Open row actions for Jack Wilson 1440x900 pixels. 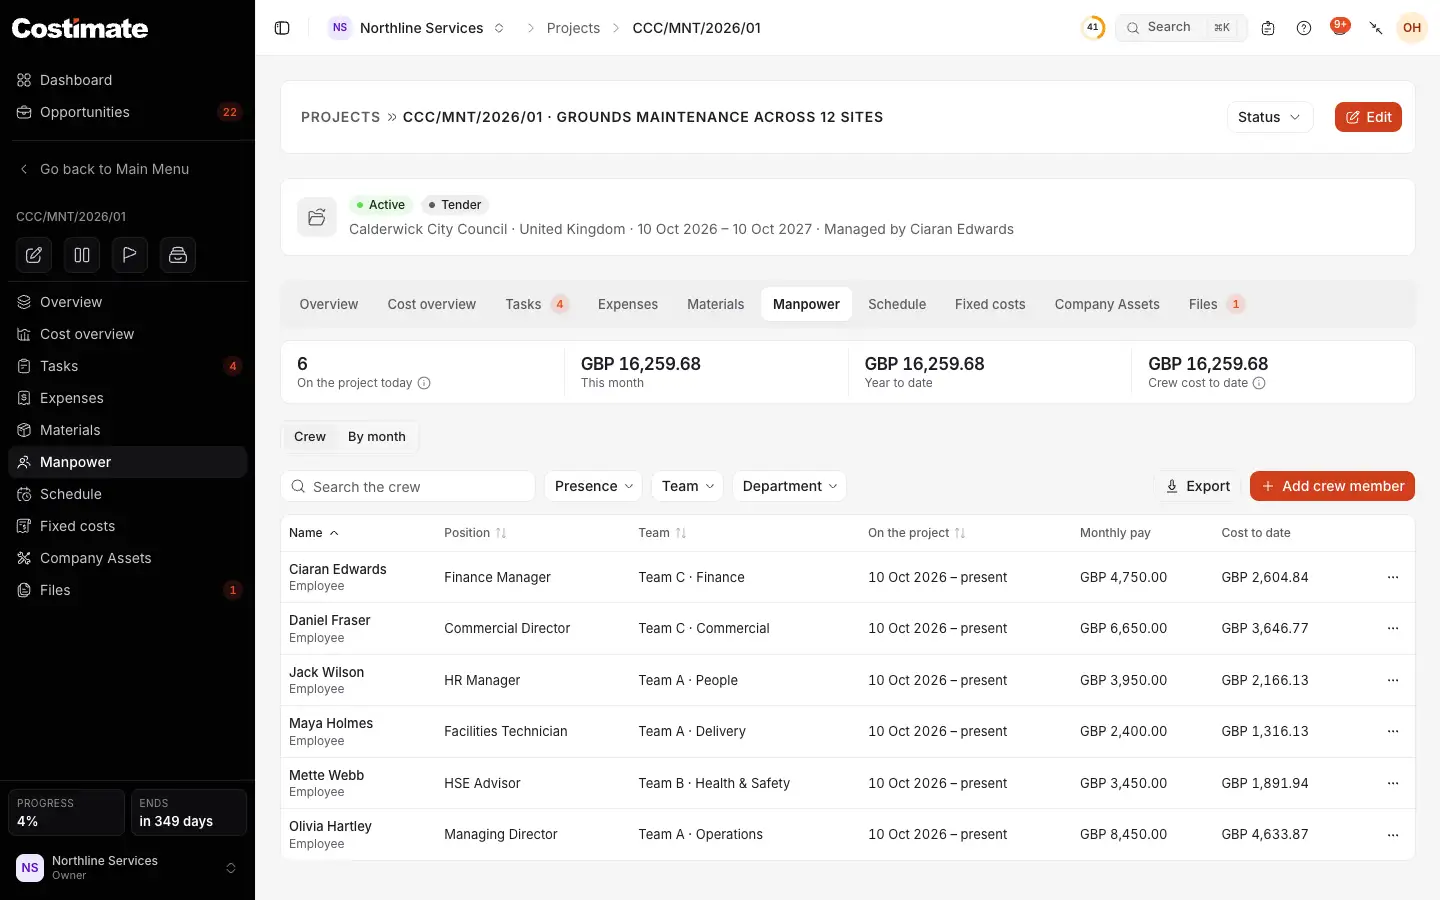tap(1393, 680)
